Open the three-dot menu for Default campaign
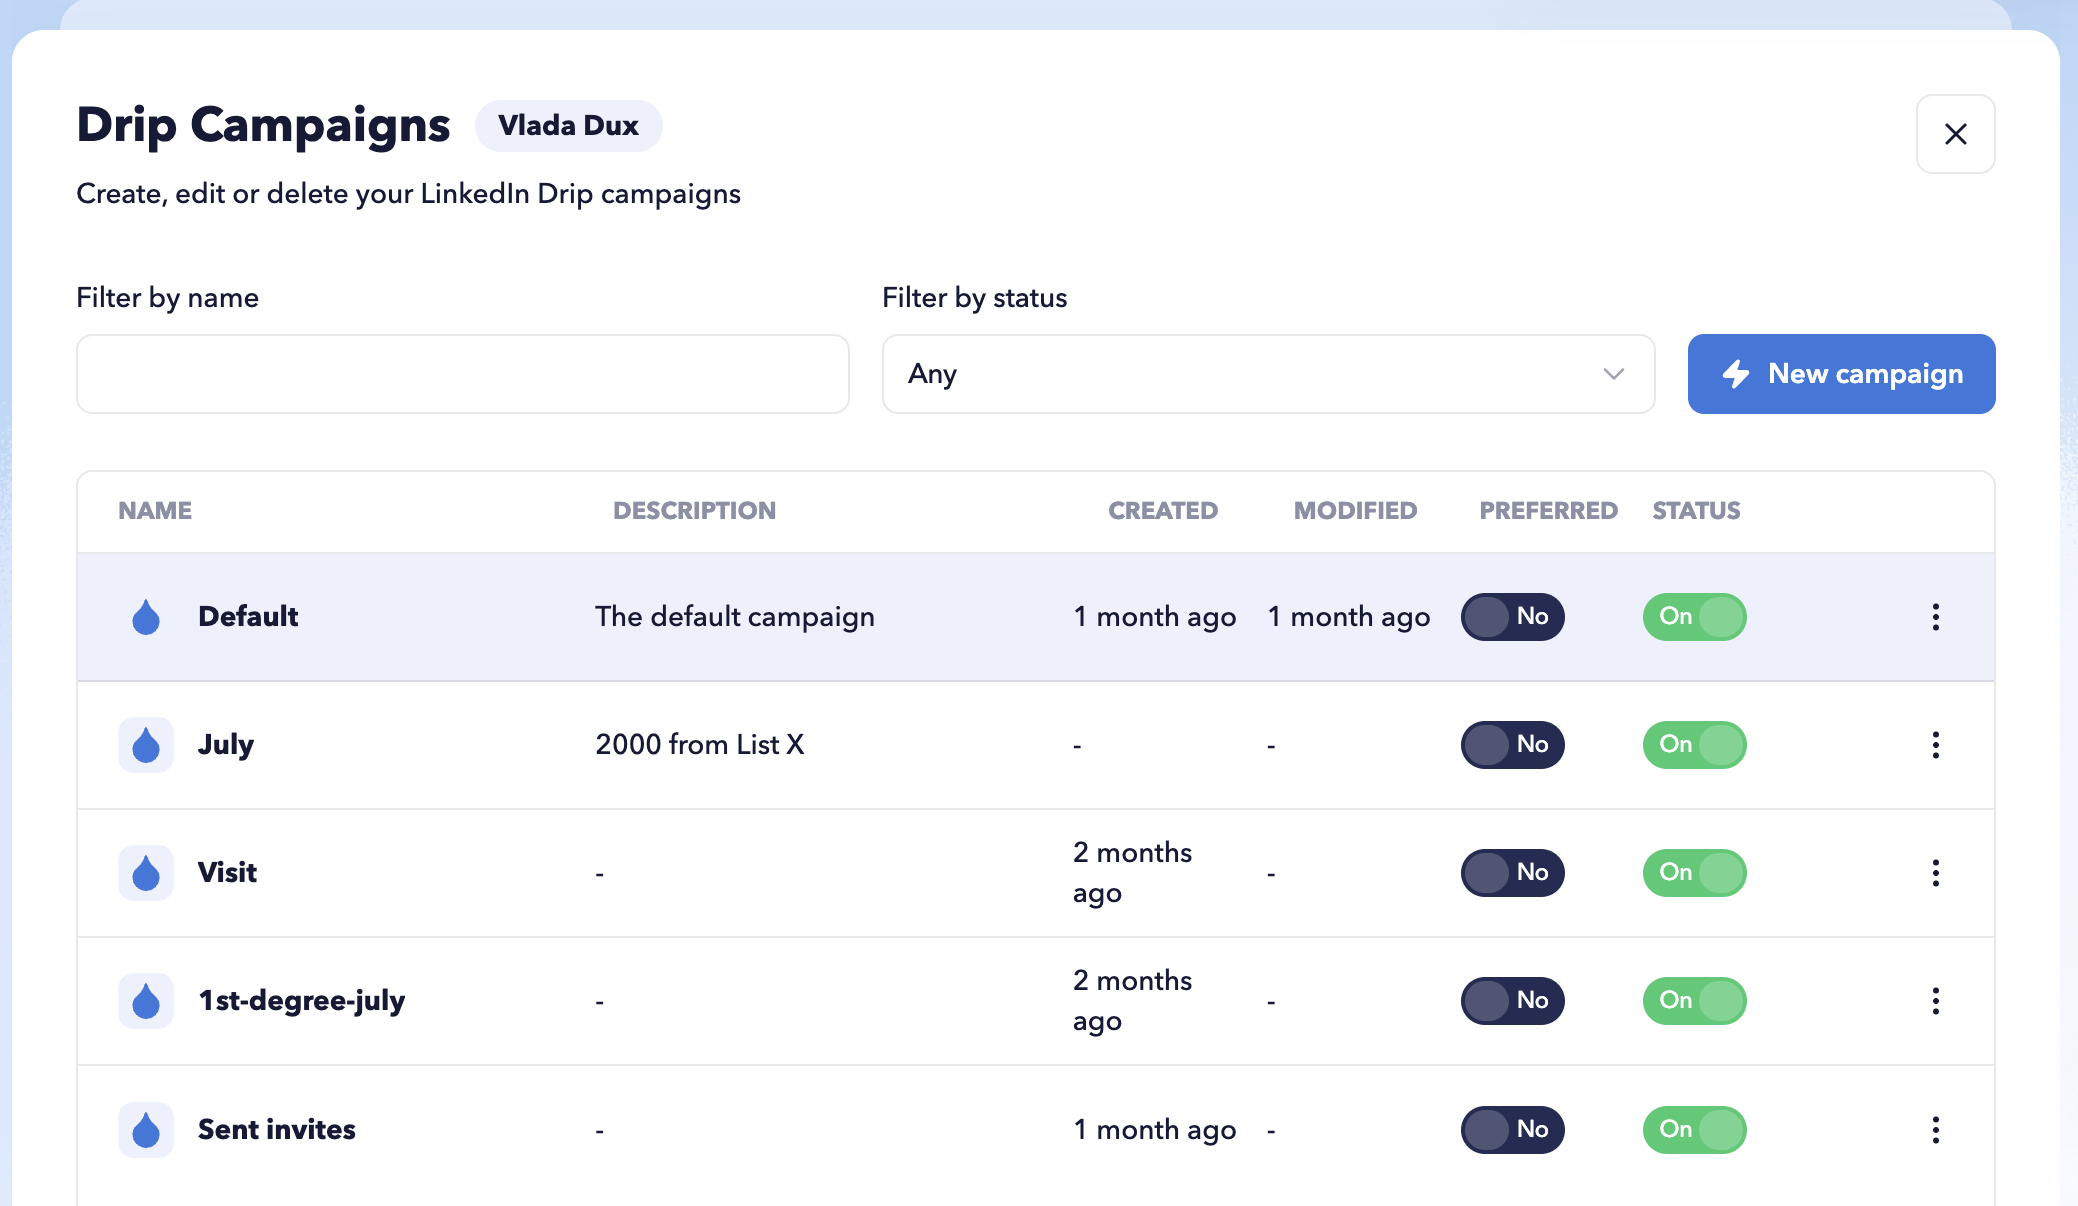The width and height of the screenshot is (2078, 1206). 1936,617
